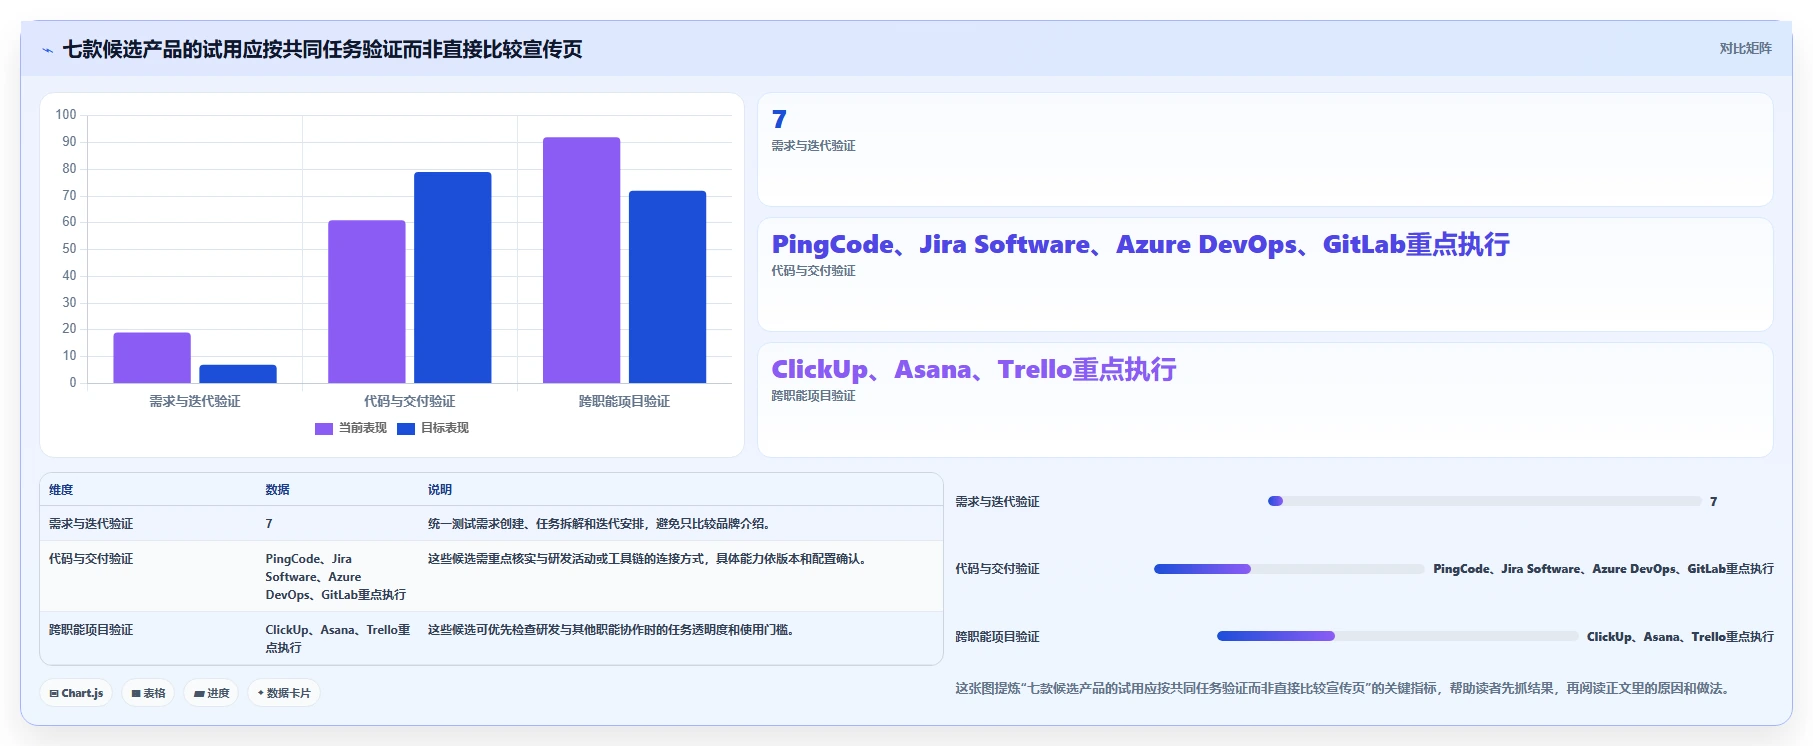Click x-axis label 跨职能项目验证 under chart
Screen dimensions: 1813x746
[624, 401]
